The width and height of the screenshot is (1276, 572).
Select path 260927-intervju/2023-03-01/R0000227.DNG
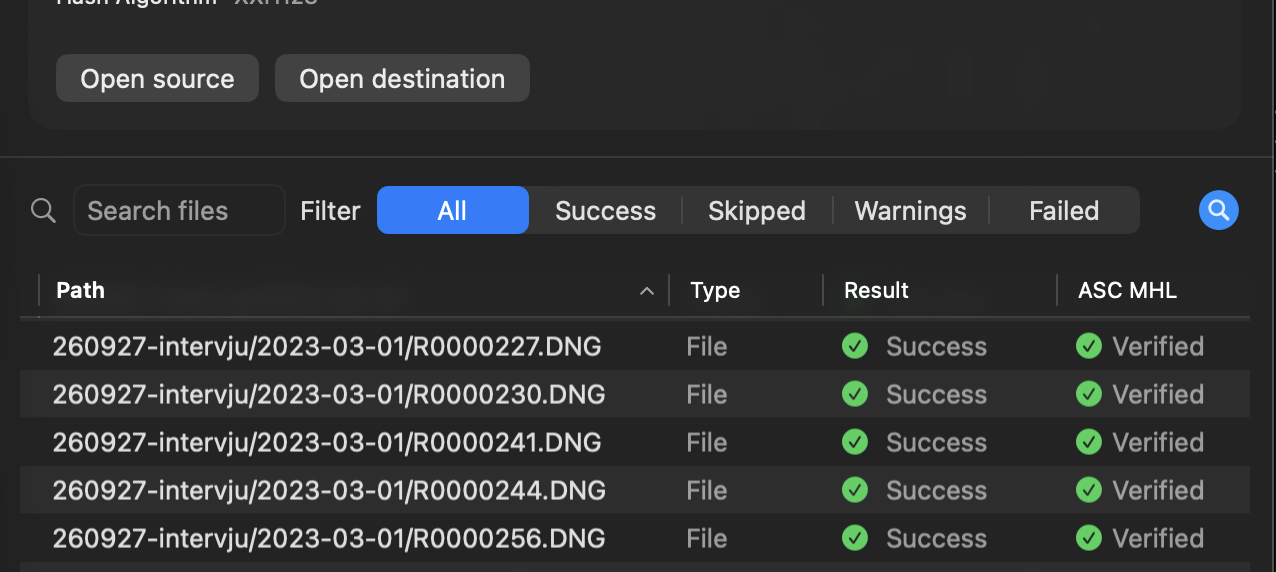327,346
